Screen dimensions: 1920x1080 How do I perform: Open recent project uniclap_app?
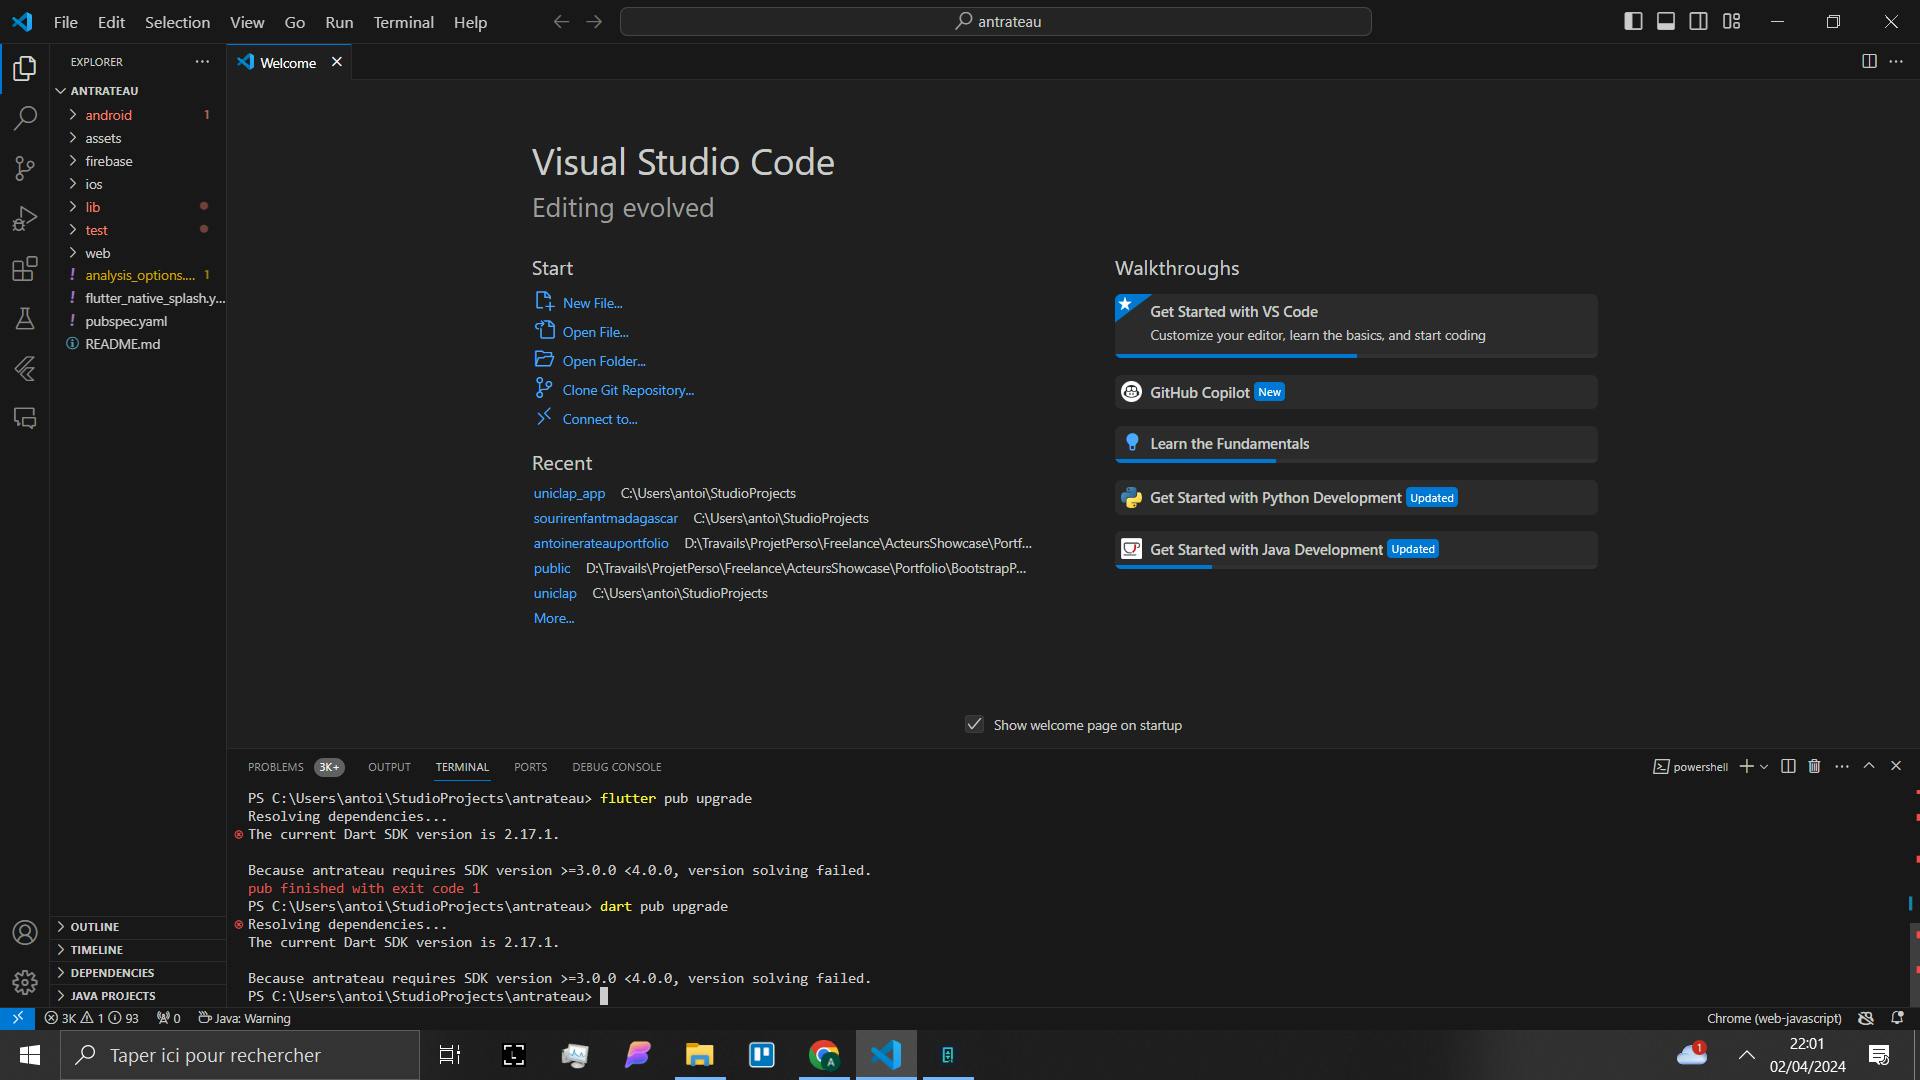[569, 493]
